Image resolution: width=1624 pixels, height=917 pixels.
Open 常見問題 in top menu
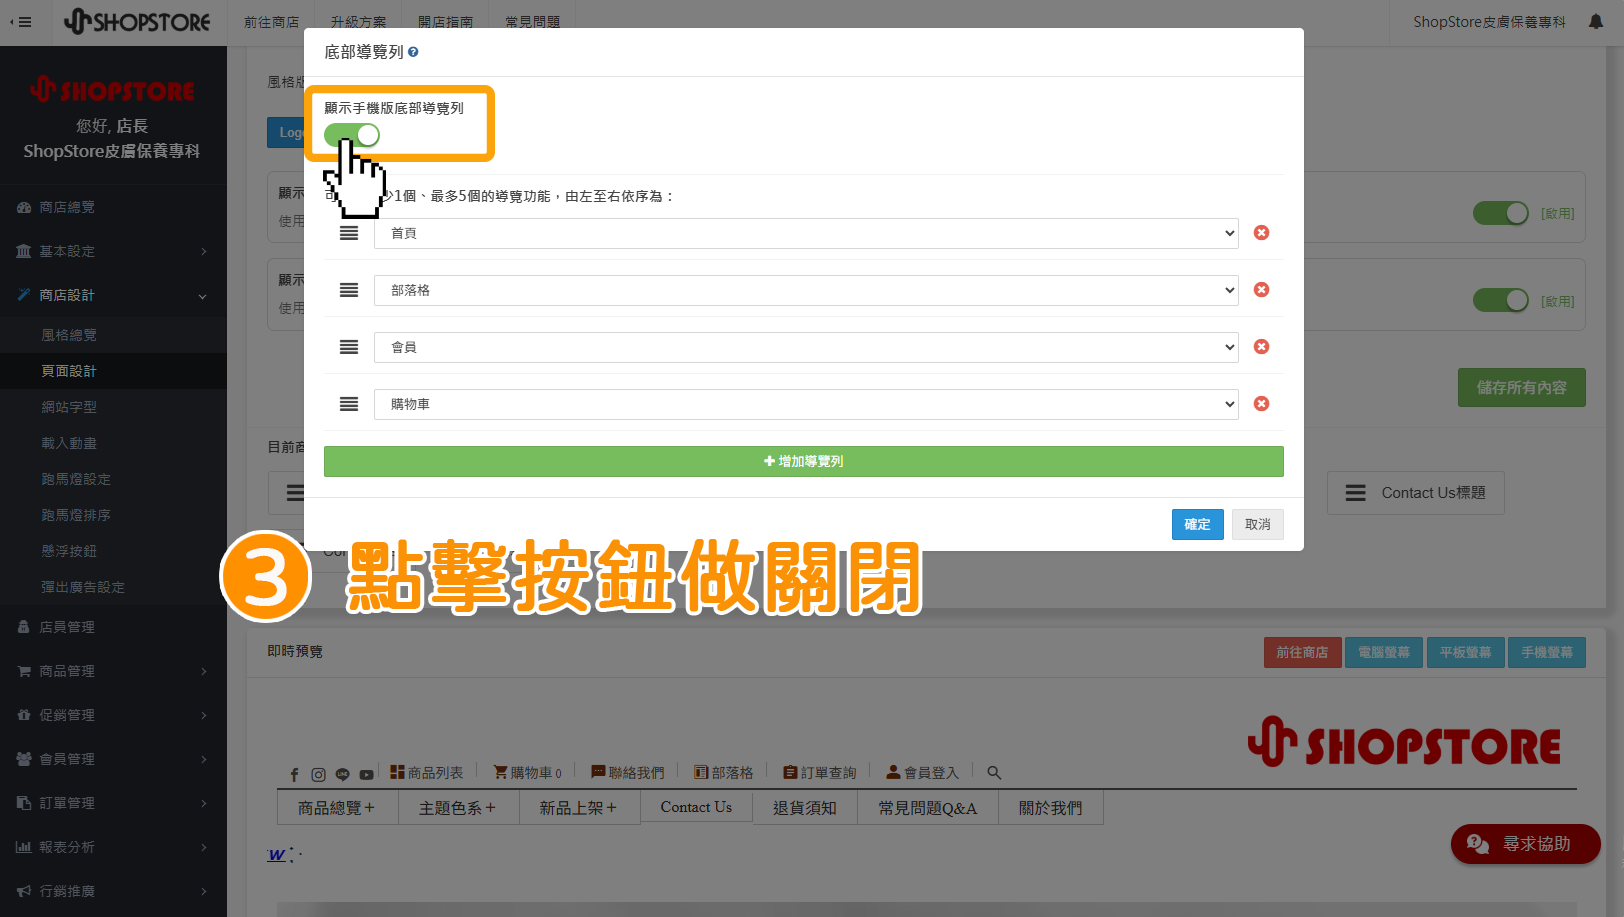532,22
